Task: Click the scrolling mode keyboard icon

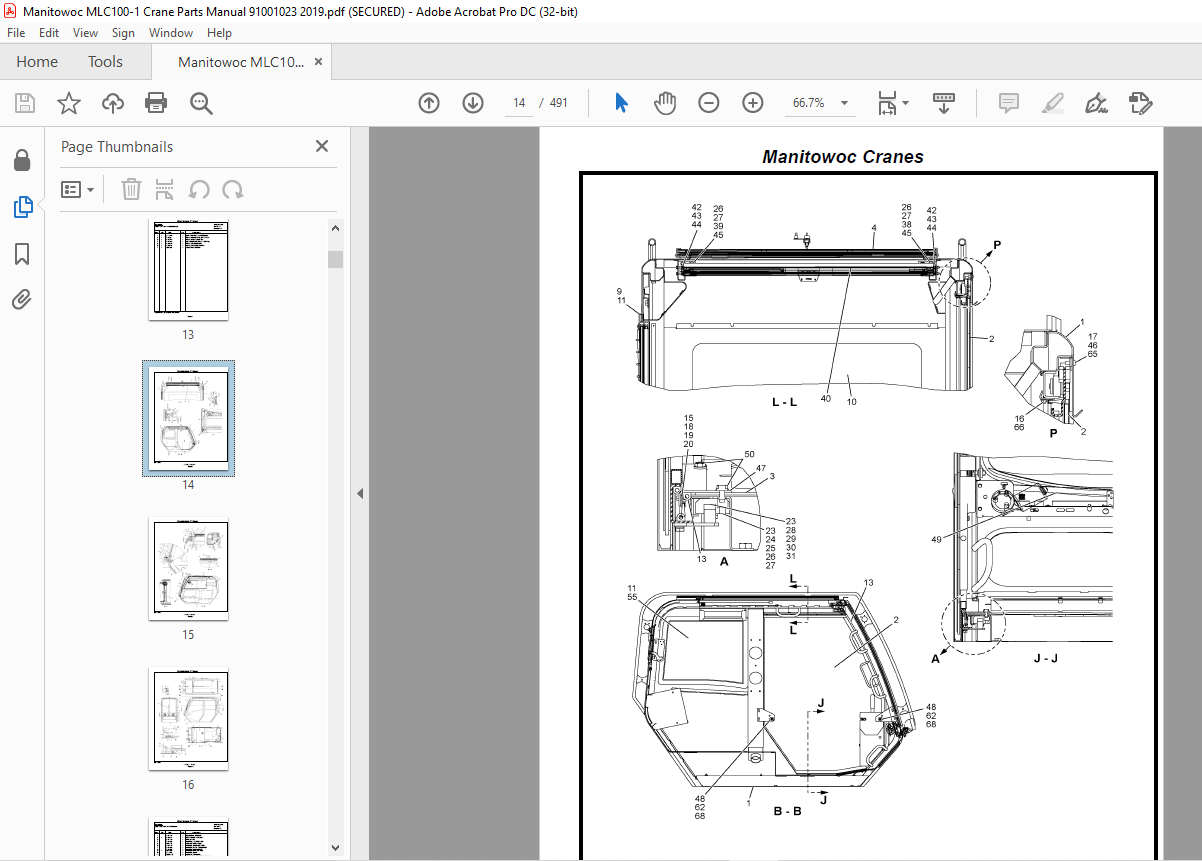Action: click(x=944, y=103)
